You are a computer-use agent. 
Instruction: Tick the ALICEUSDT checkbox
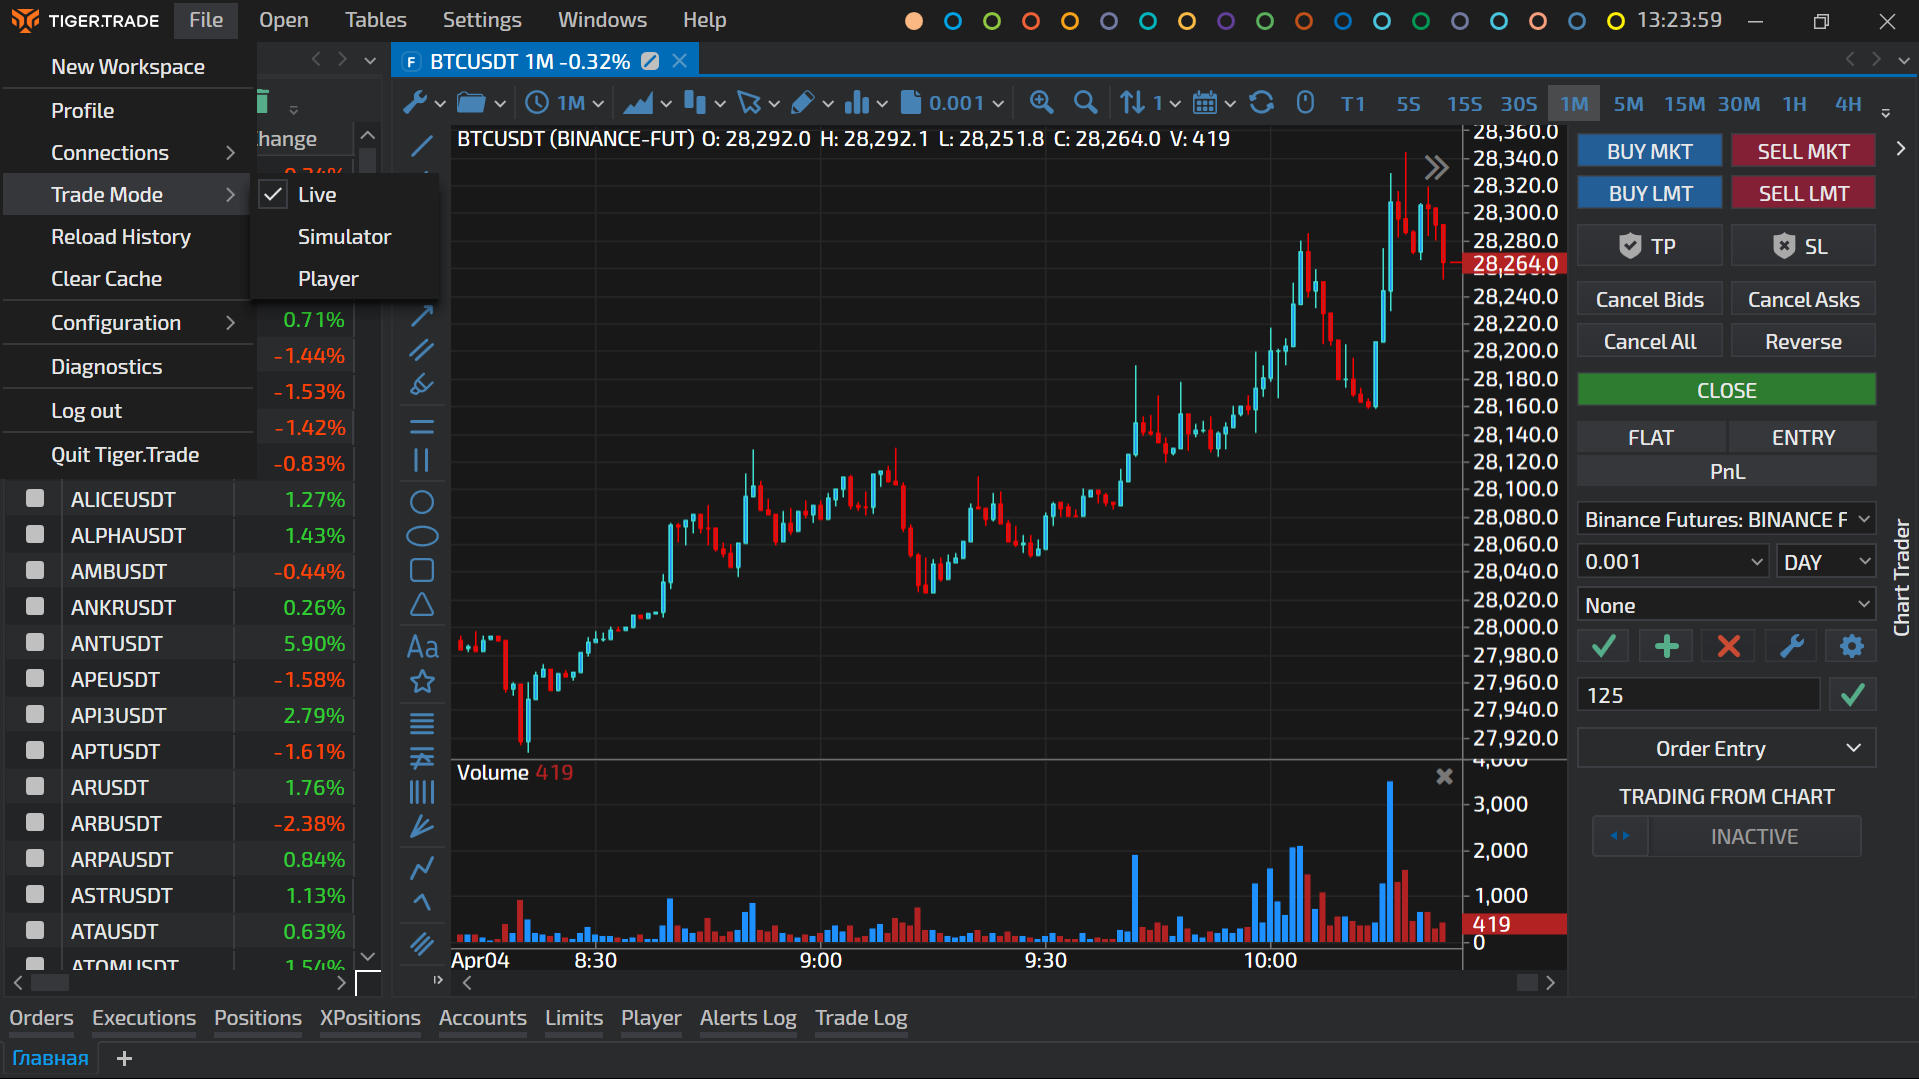point(35,499)
